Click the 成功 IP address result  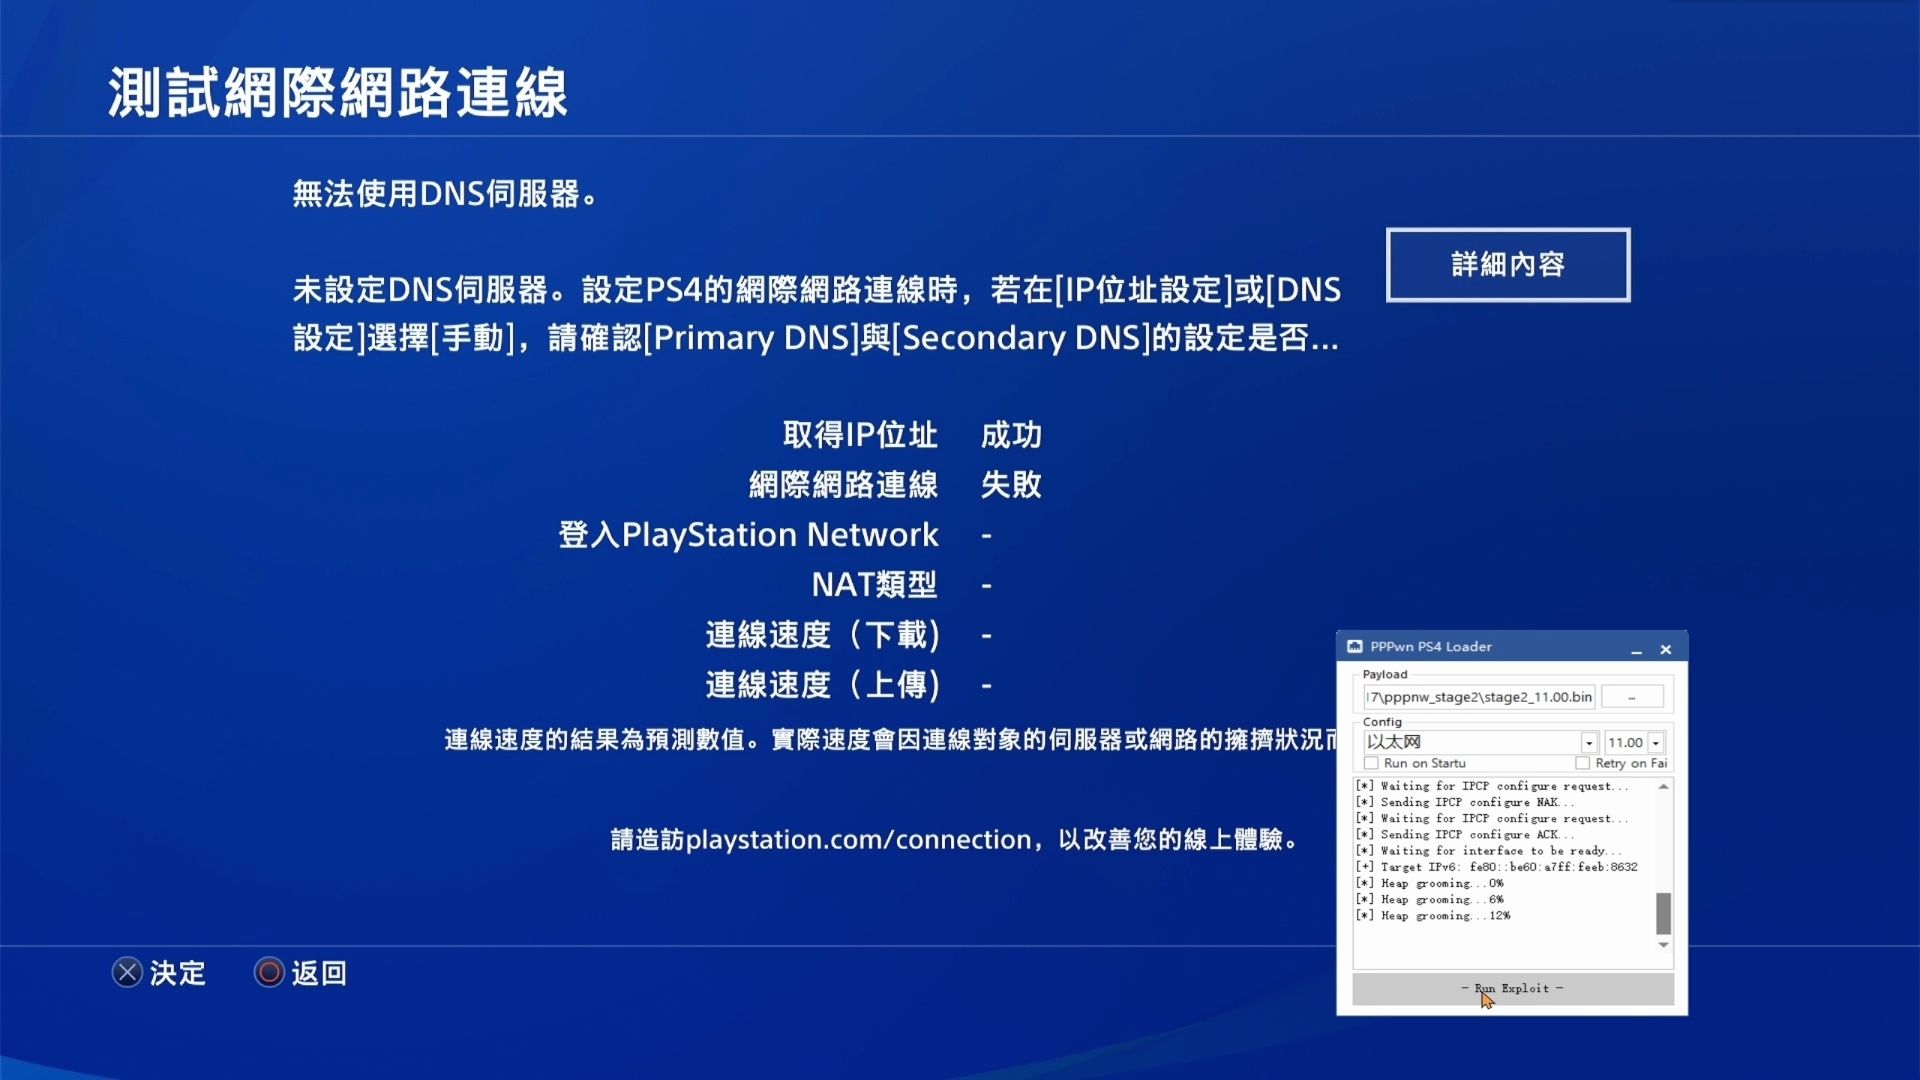1011,435
